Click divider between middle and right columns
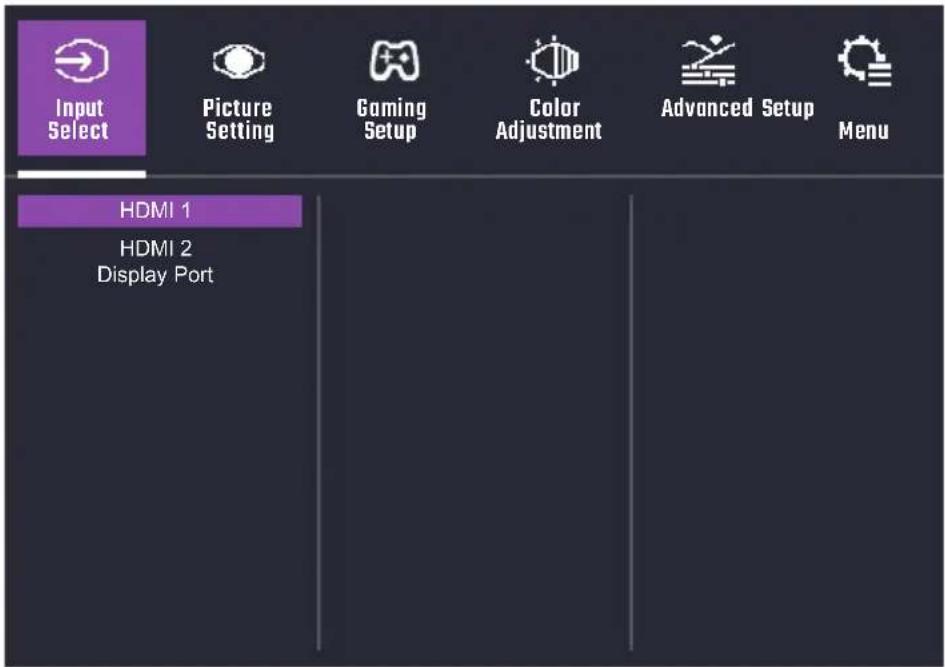Image resolution: width=945 pixels, height=667 pixels. click(x=631, y=422)
